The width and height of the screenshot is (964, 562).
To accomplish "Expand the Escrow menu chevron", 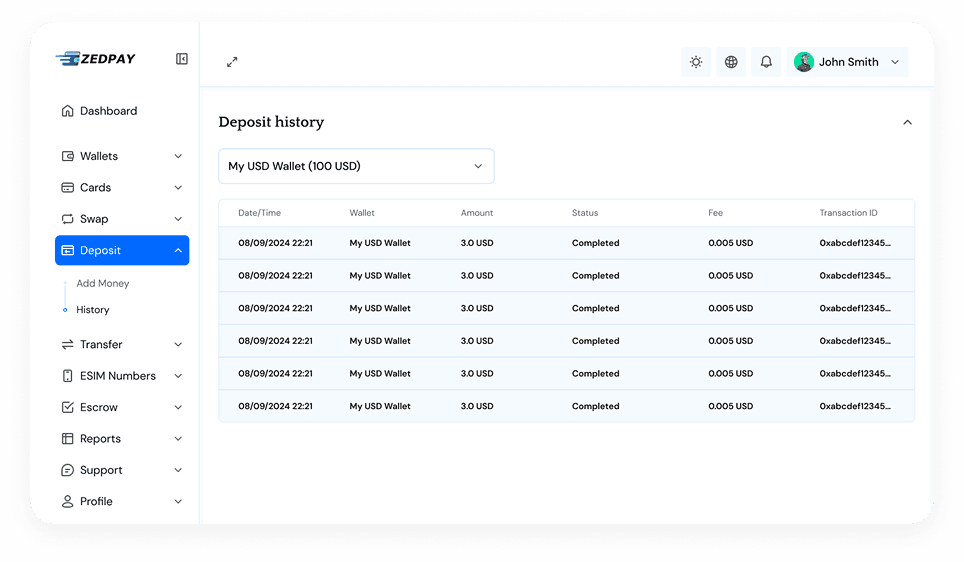I will pos(178,407).
